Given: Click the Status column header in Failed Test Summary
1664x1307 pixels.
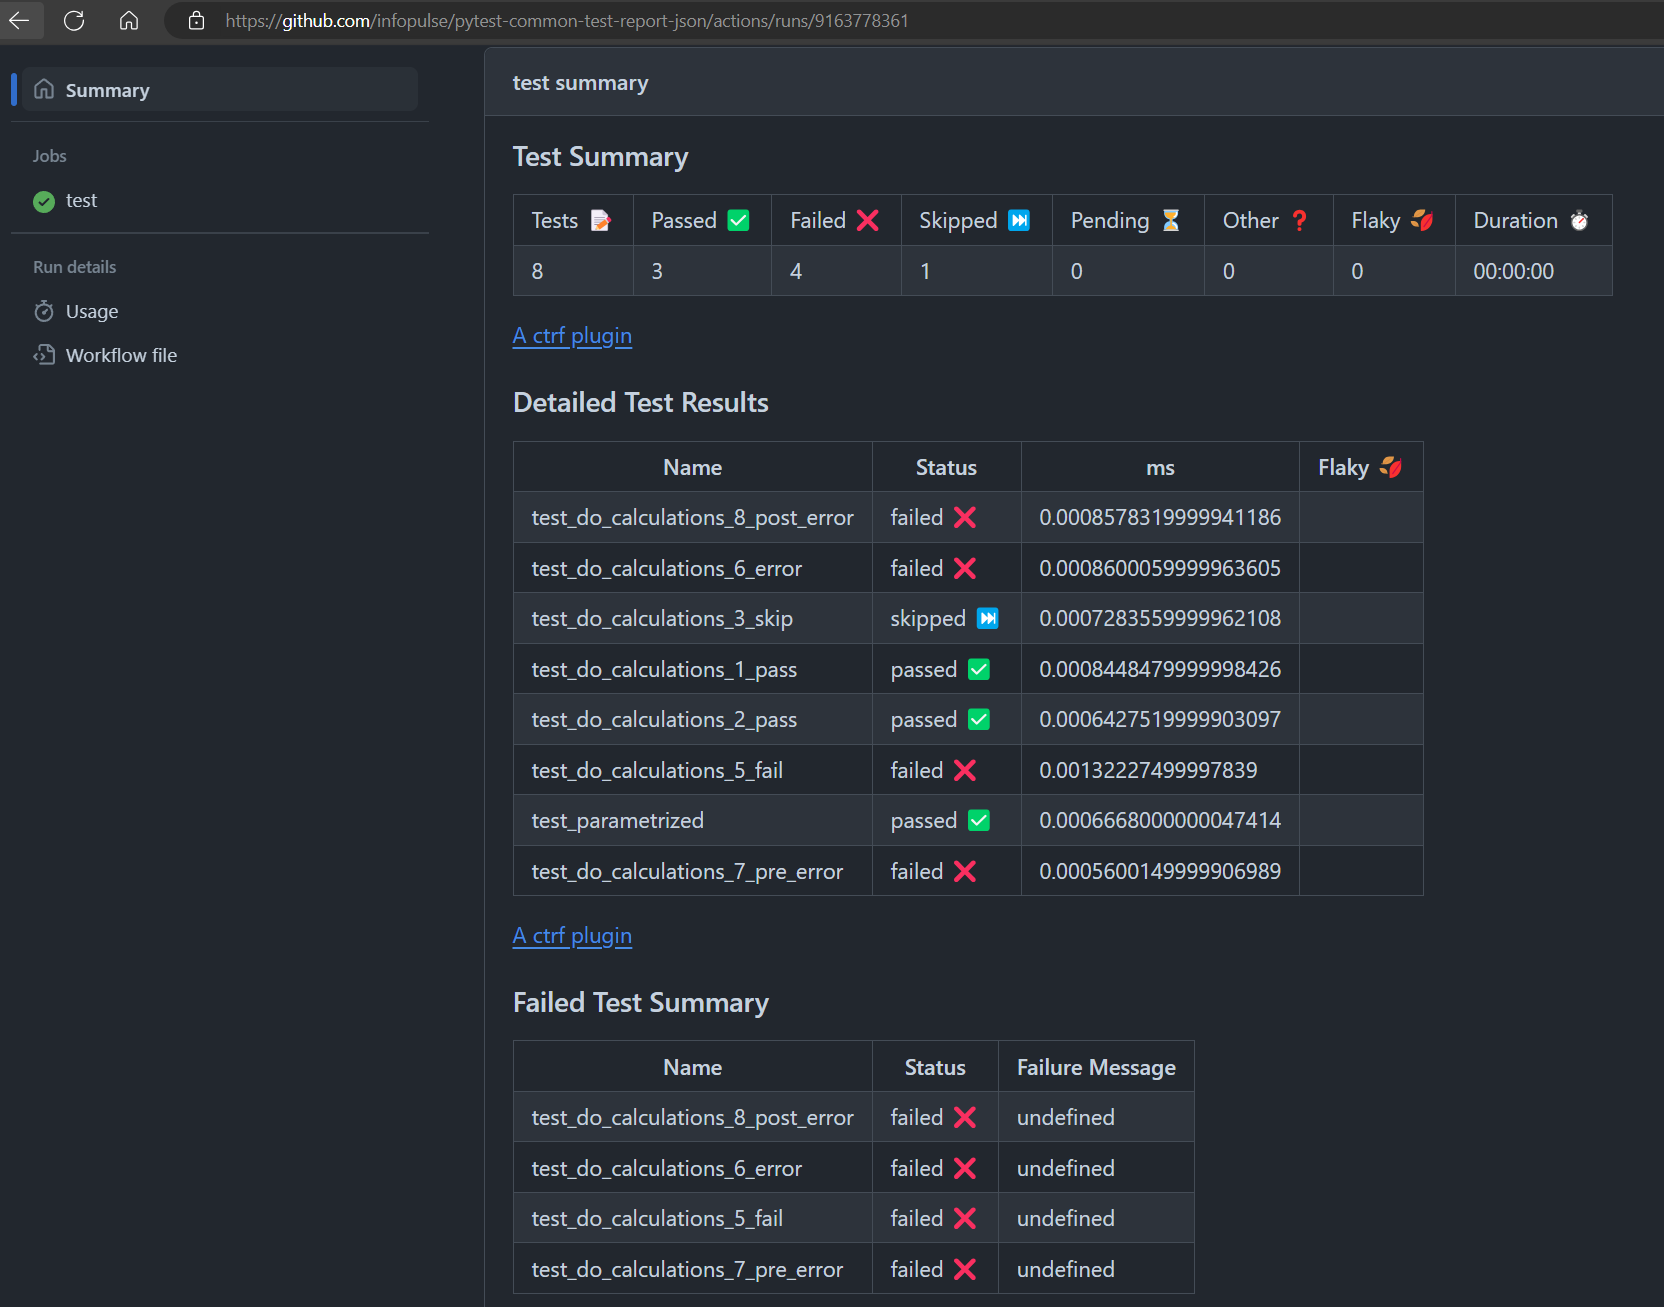Looking at the screenshot, I should pyautogui.click(x=935, y=1067).
